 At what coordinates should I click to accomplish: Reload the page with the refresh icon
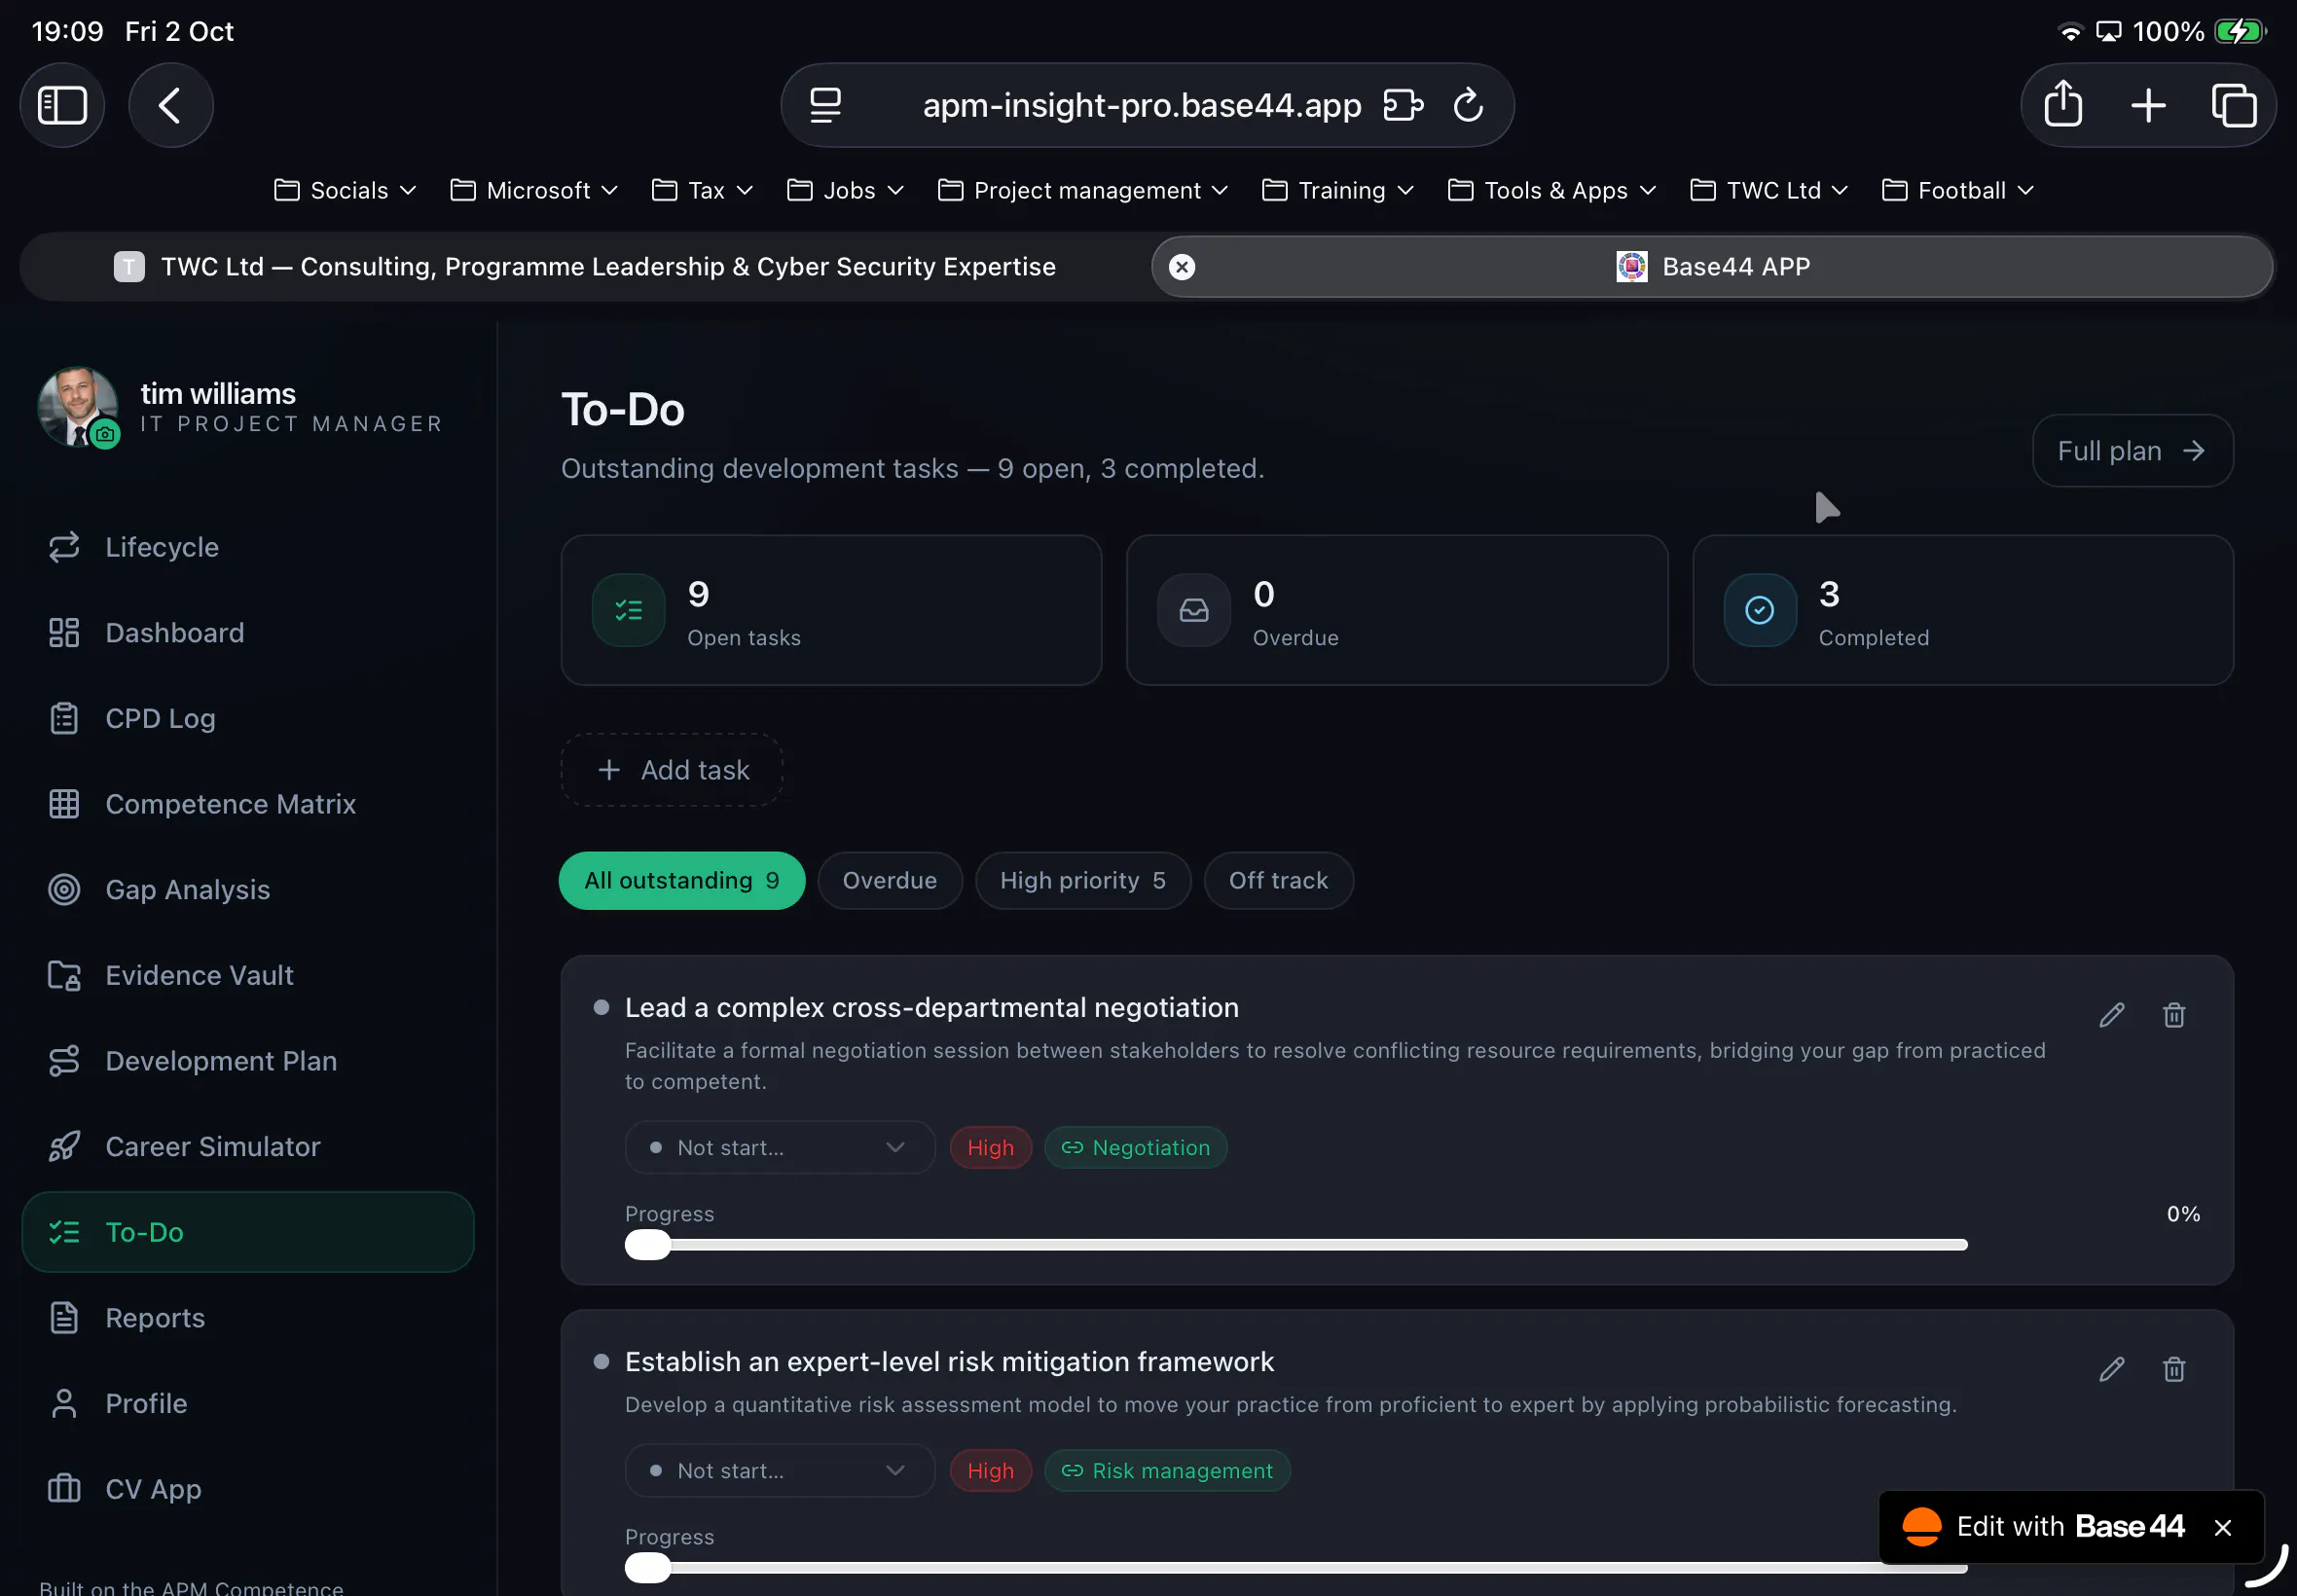1467,105
